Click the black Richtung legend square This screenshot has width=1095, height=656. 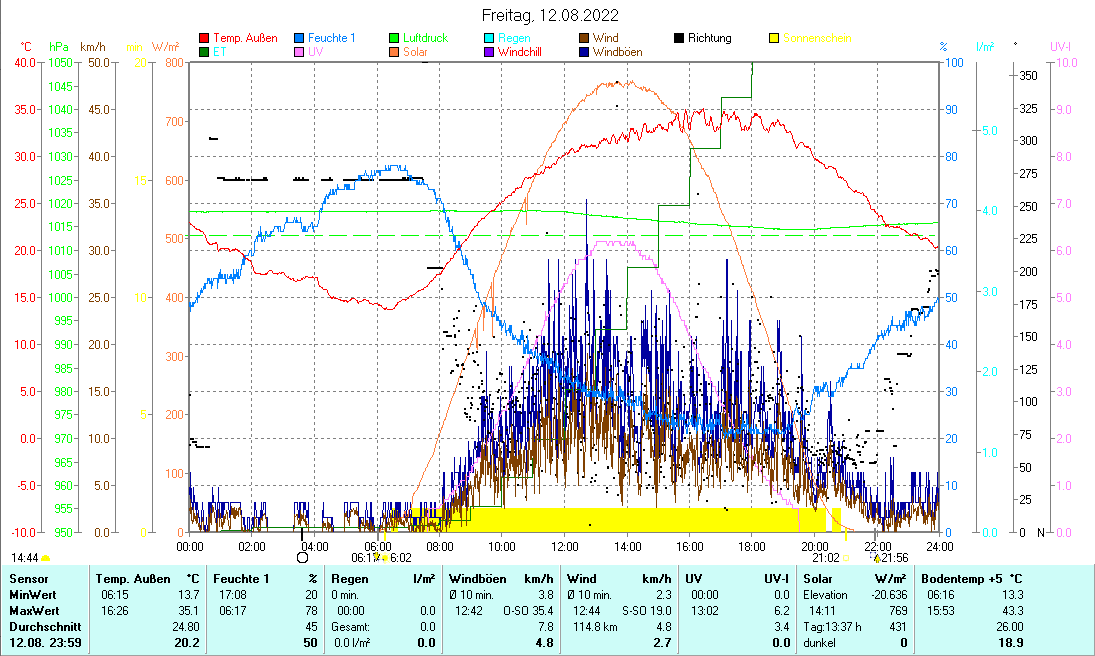click(679, 38)
